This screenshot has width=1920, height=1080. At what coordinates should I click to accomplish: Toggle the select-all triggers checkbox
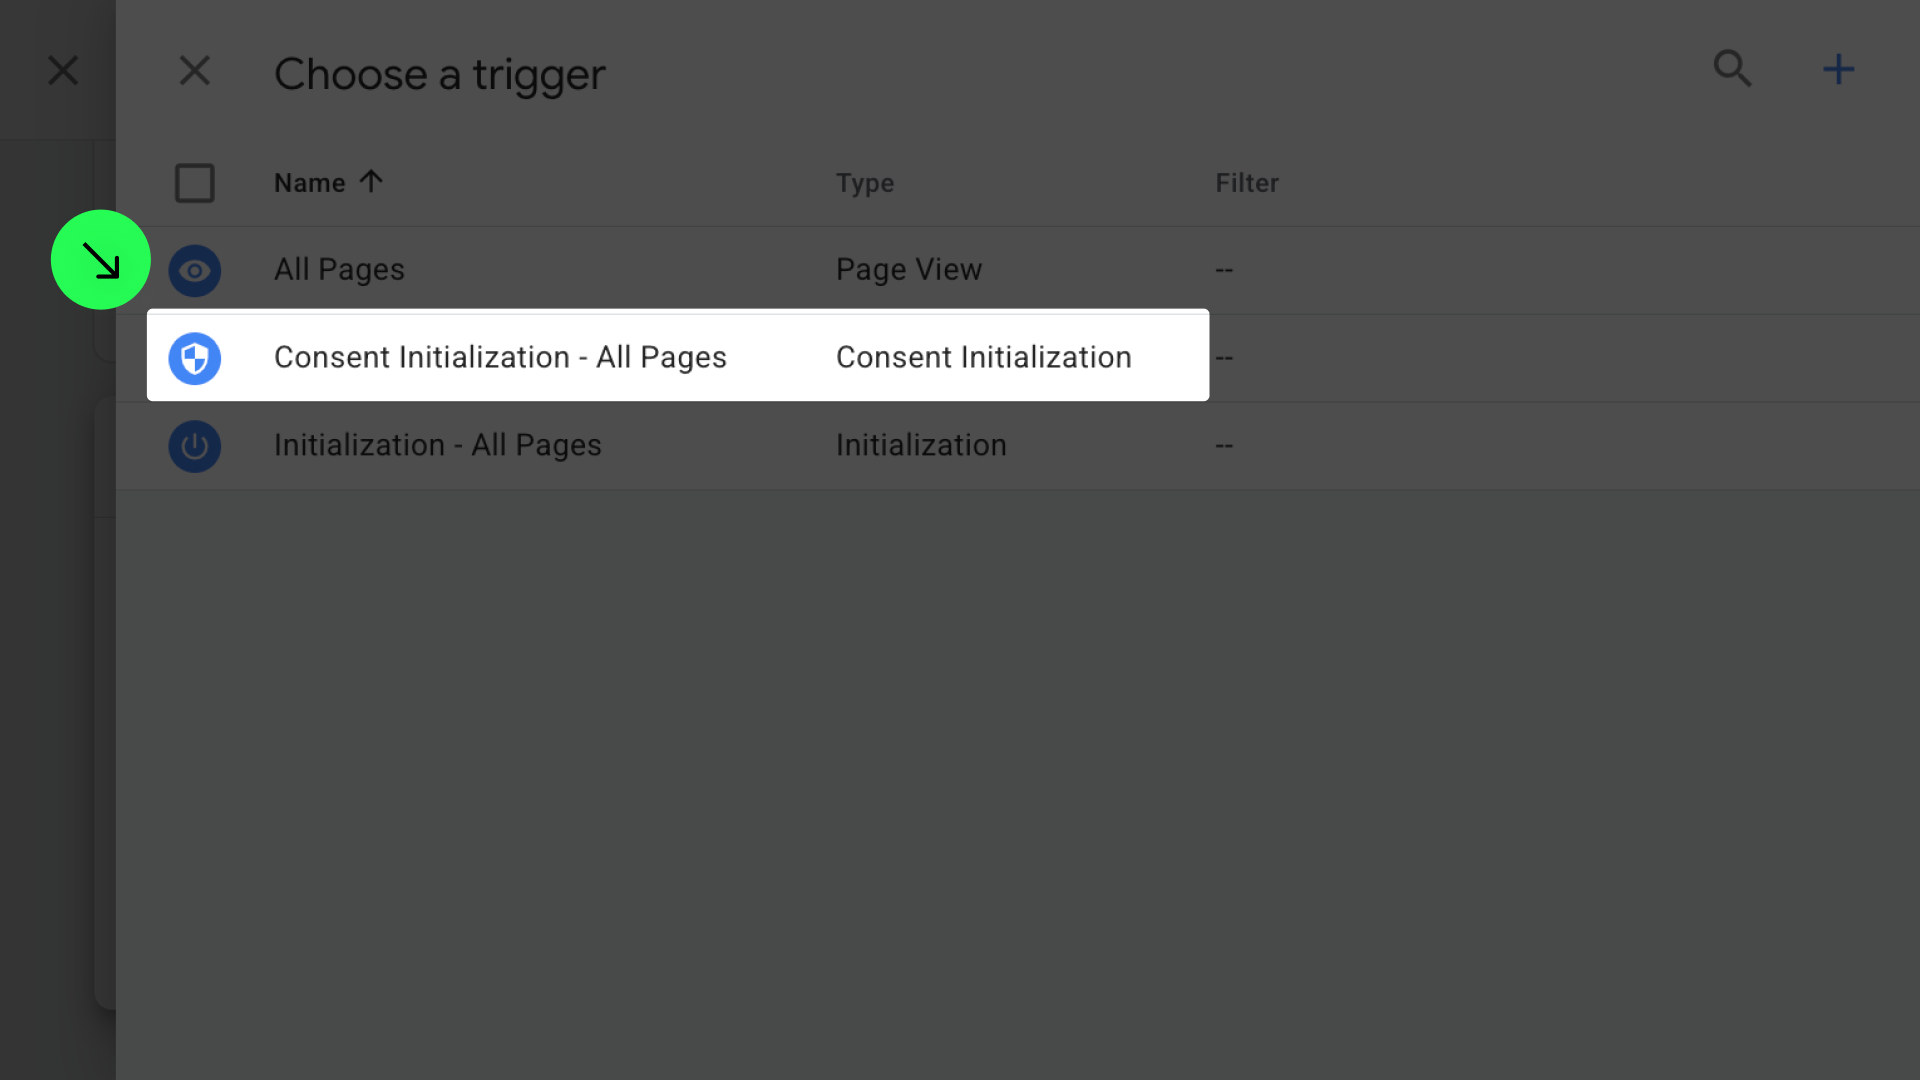(x=195, y=183)
